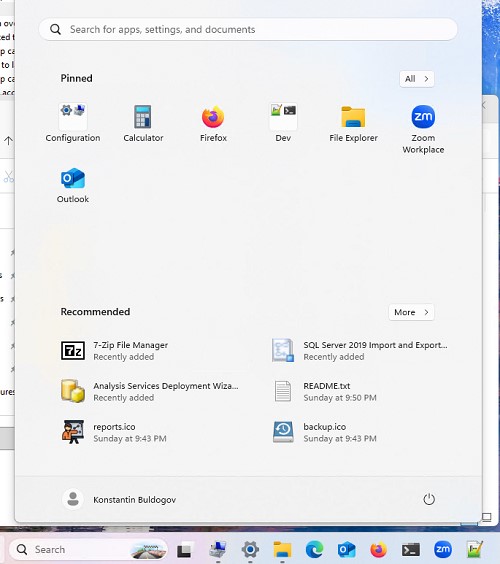Launch Microsoft Edge from the taskbar

[x=314, y=550]
